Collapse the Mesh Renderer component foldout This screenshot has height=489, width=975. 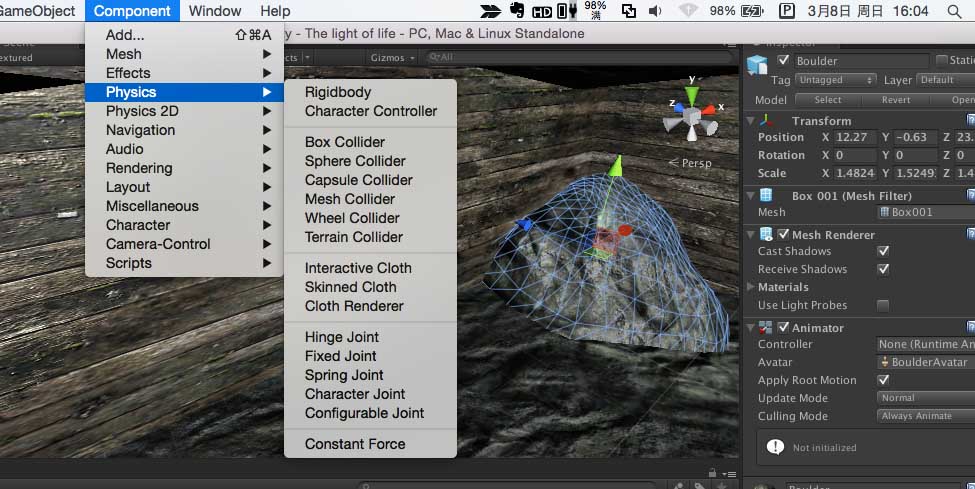click(750, 235)
